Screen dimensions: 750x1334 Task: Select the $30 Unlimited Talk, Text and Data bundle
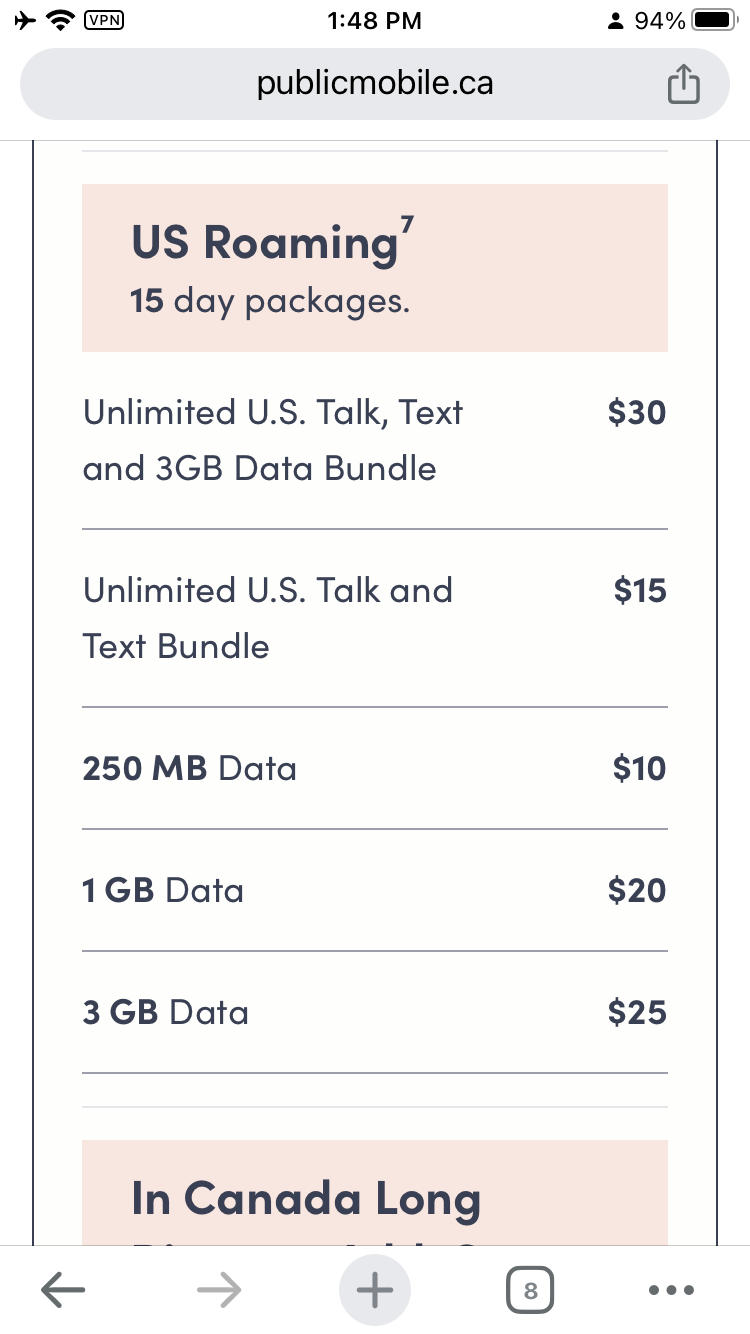pyautogui.click(x=374, y=440)
